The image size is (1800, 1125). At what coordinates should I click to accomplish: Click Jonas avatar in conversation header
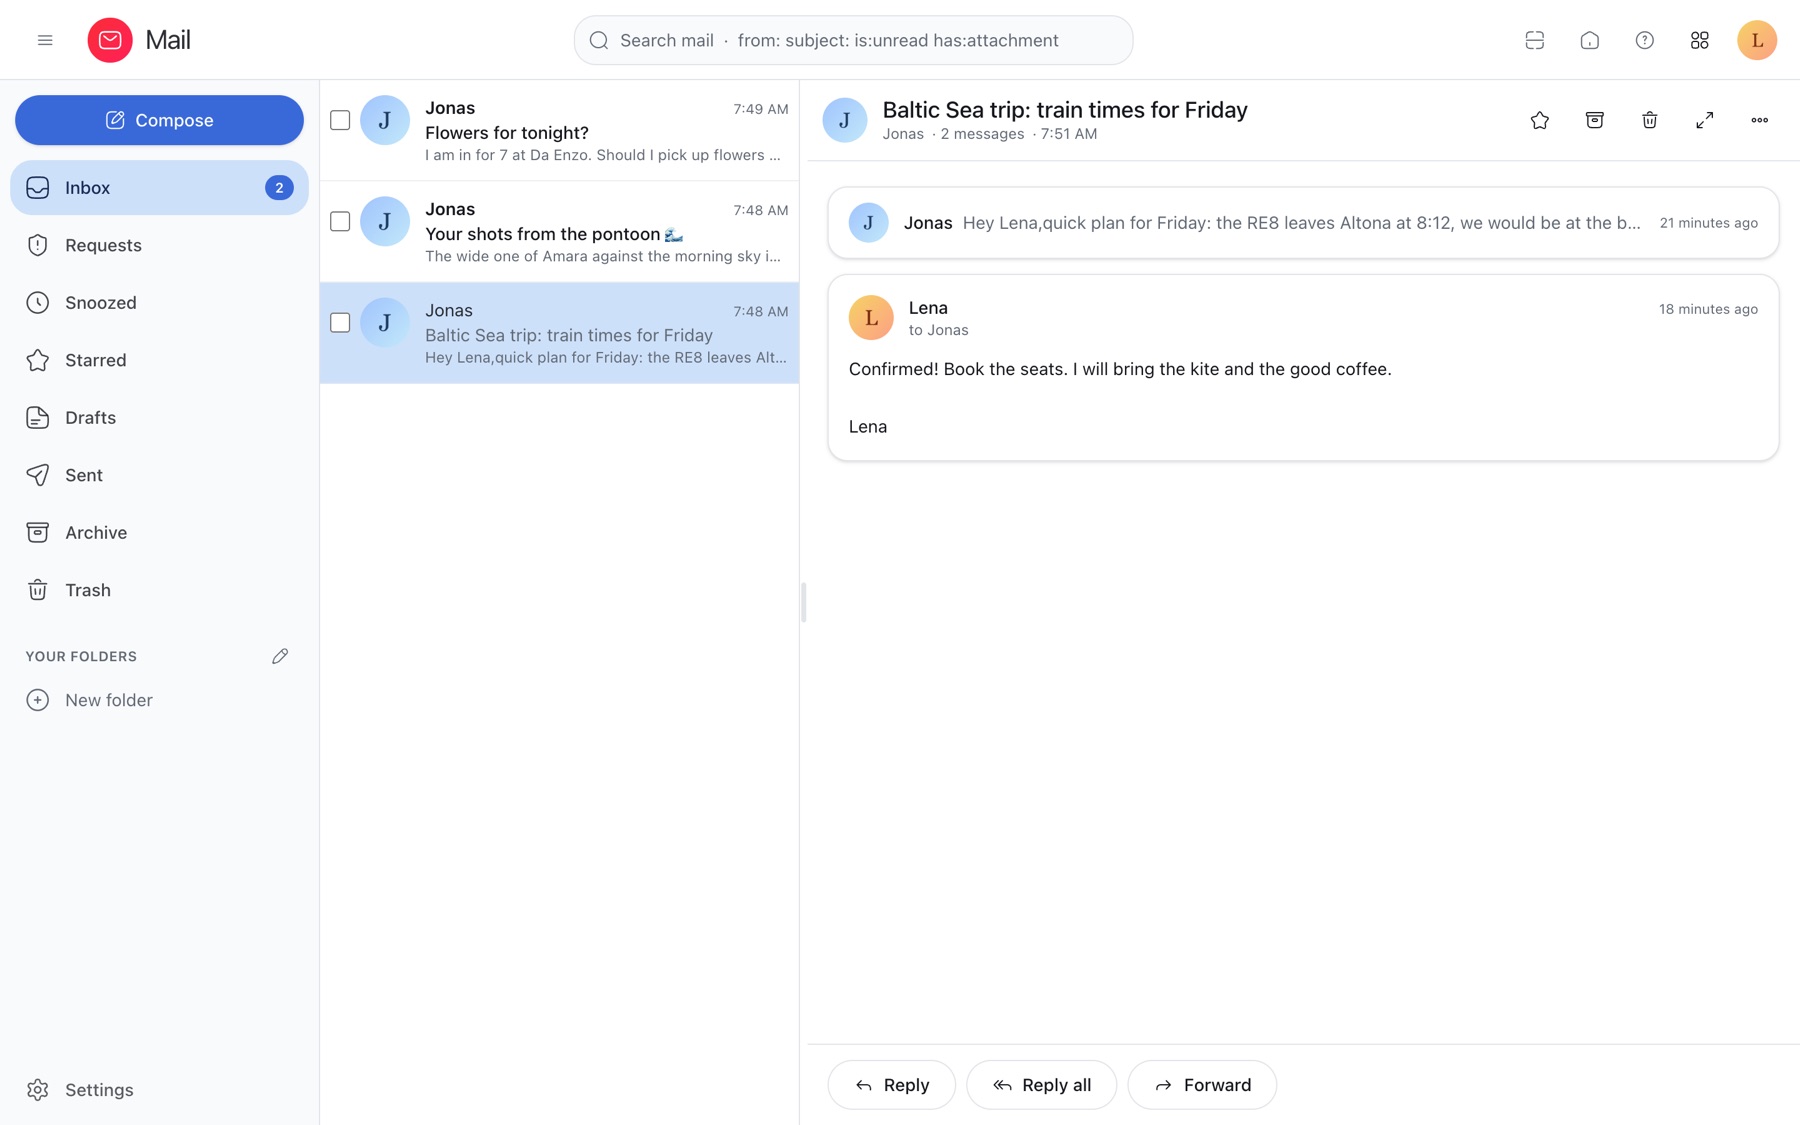[x=845, y=120]
